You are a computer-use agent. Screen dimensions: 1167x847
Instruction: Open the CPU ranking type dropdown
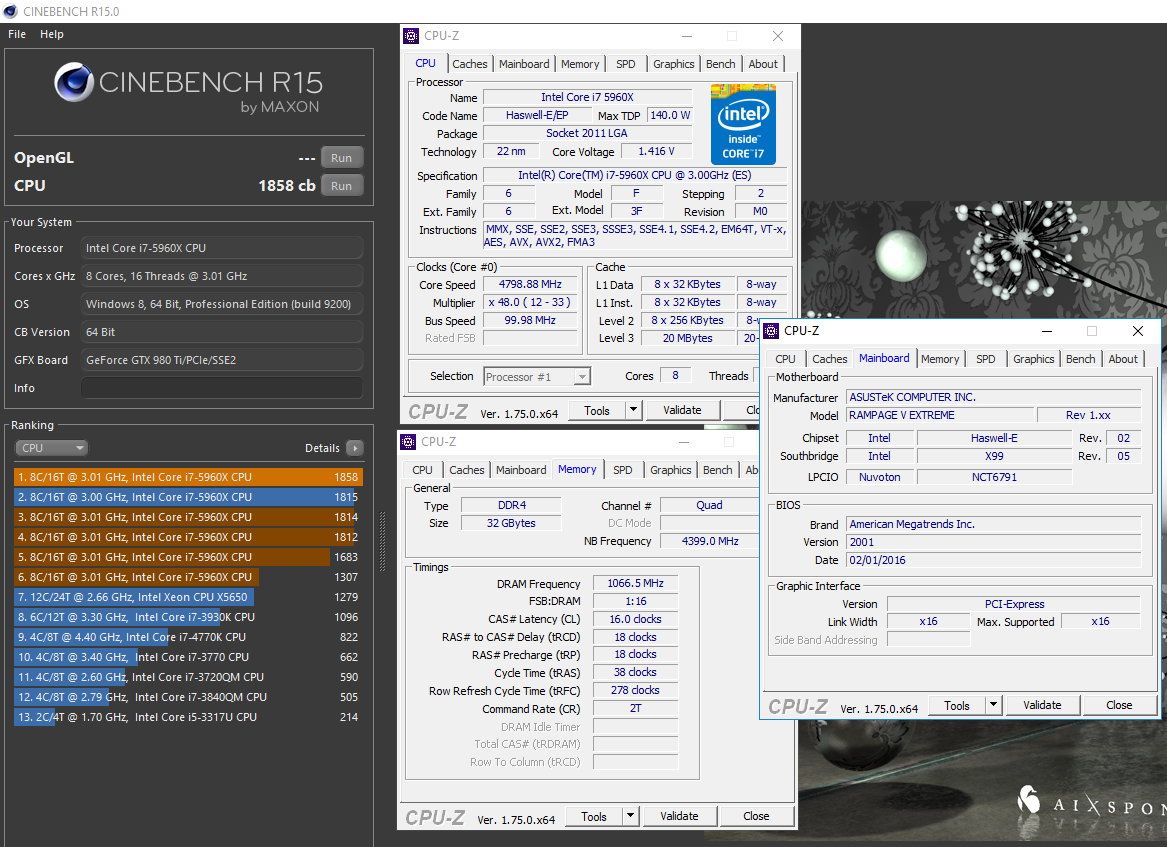point(51,448)
